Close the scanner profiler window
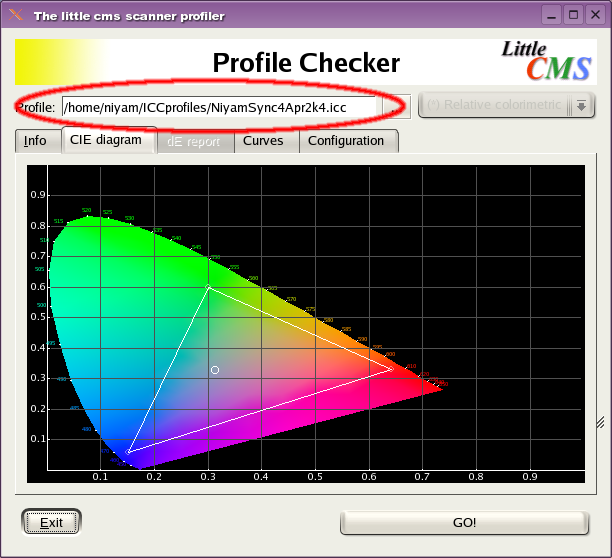612x558 pixels. (x=595, y=15)
